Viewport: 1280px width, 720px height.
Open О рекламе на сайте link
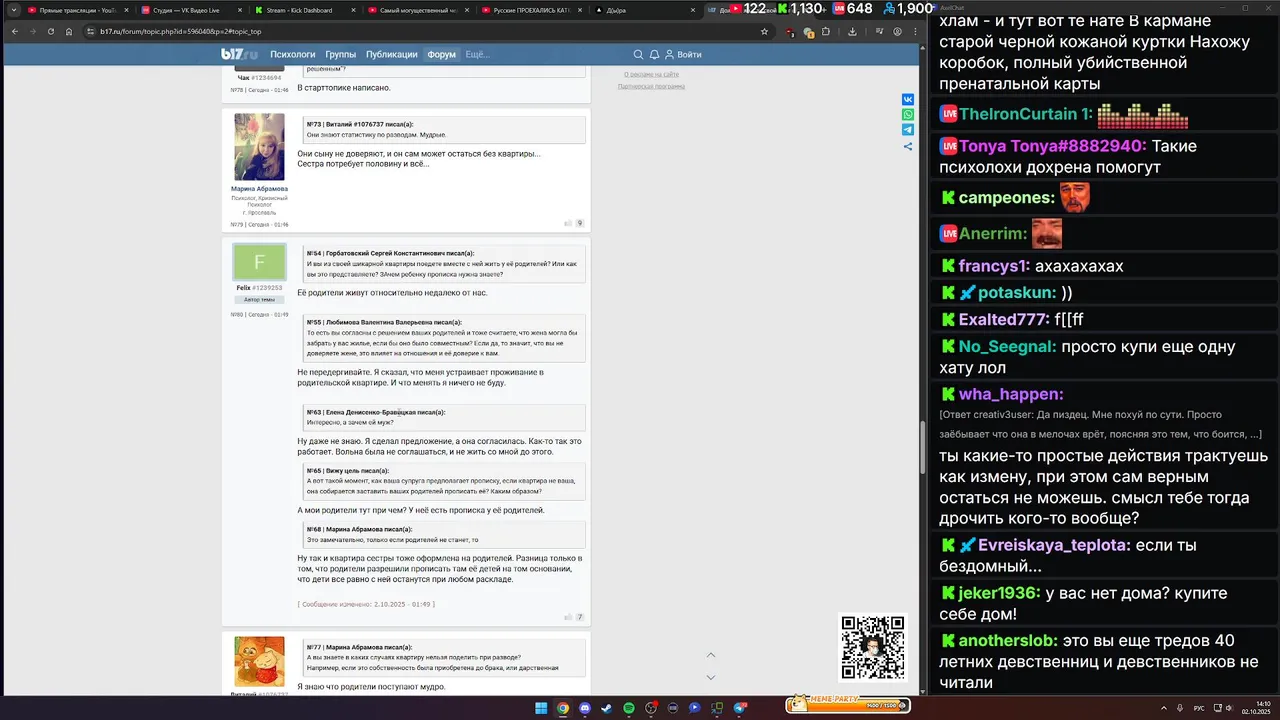tap(651, 74)
